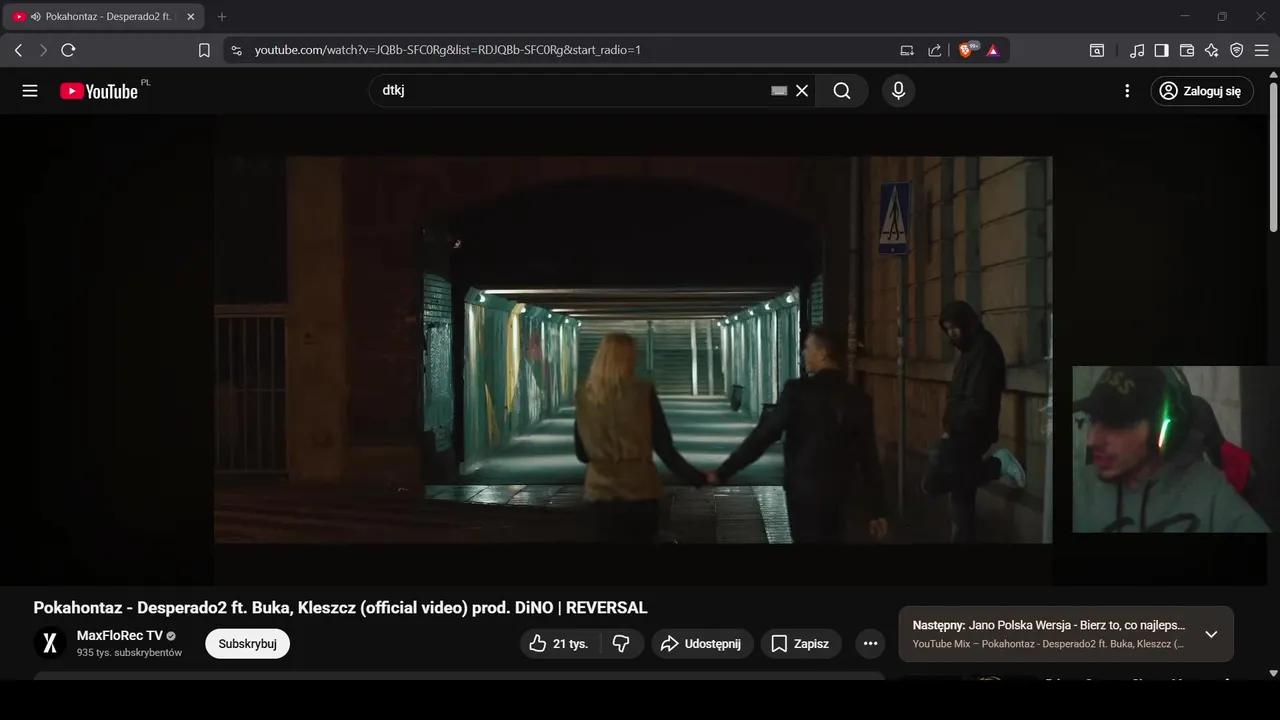Click Subskrybuj button
Screen dimensions: 1280x720
(247, 644)
